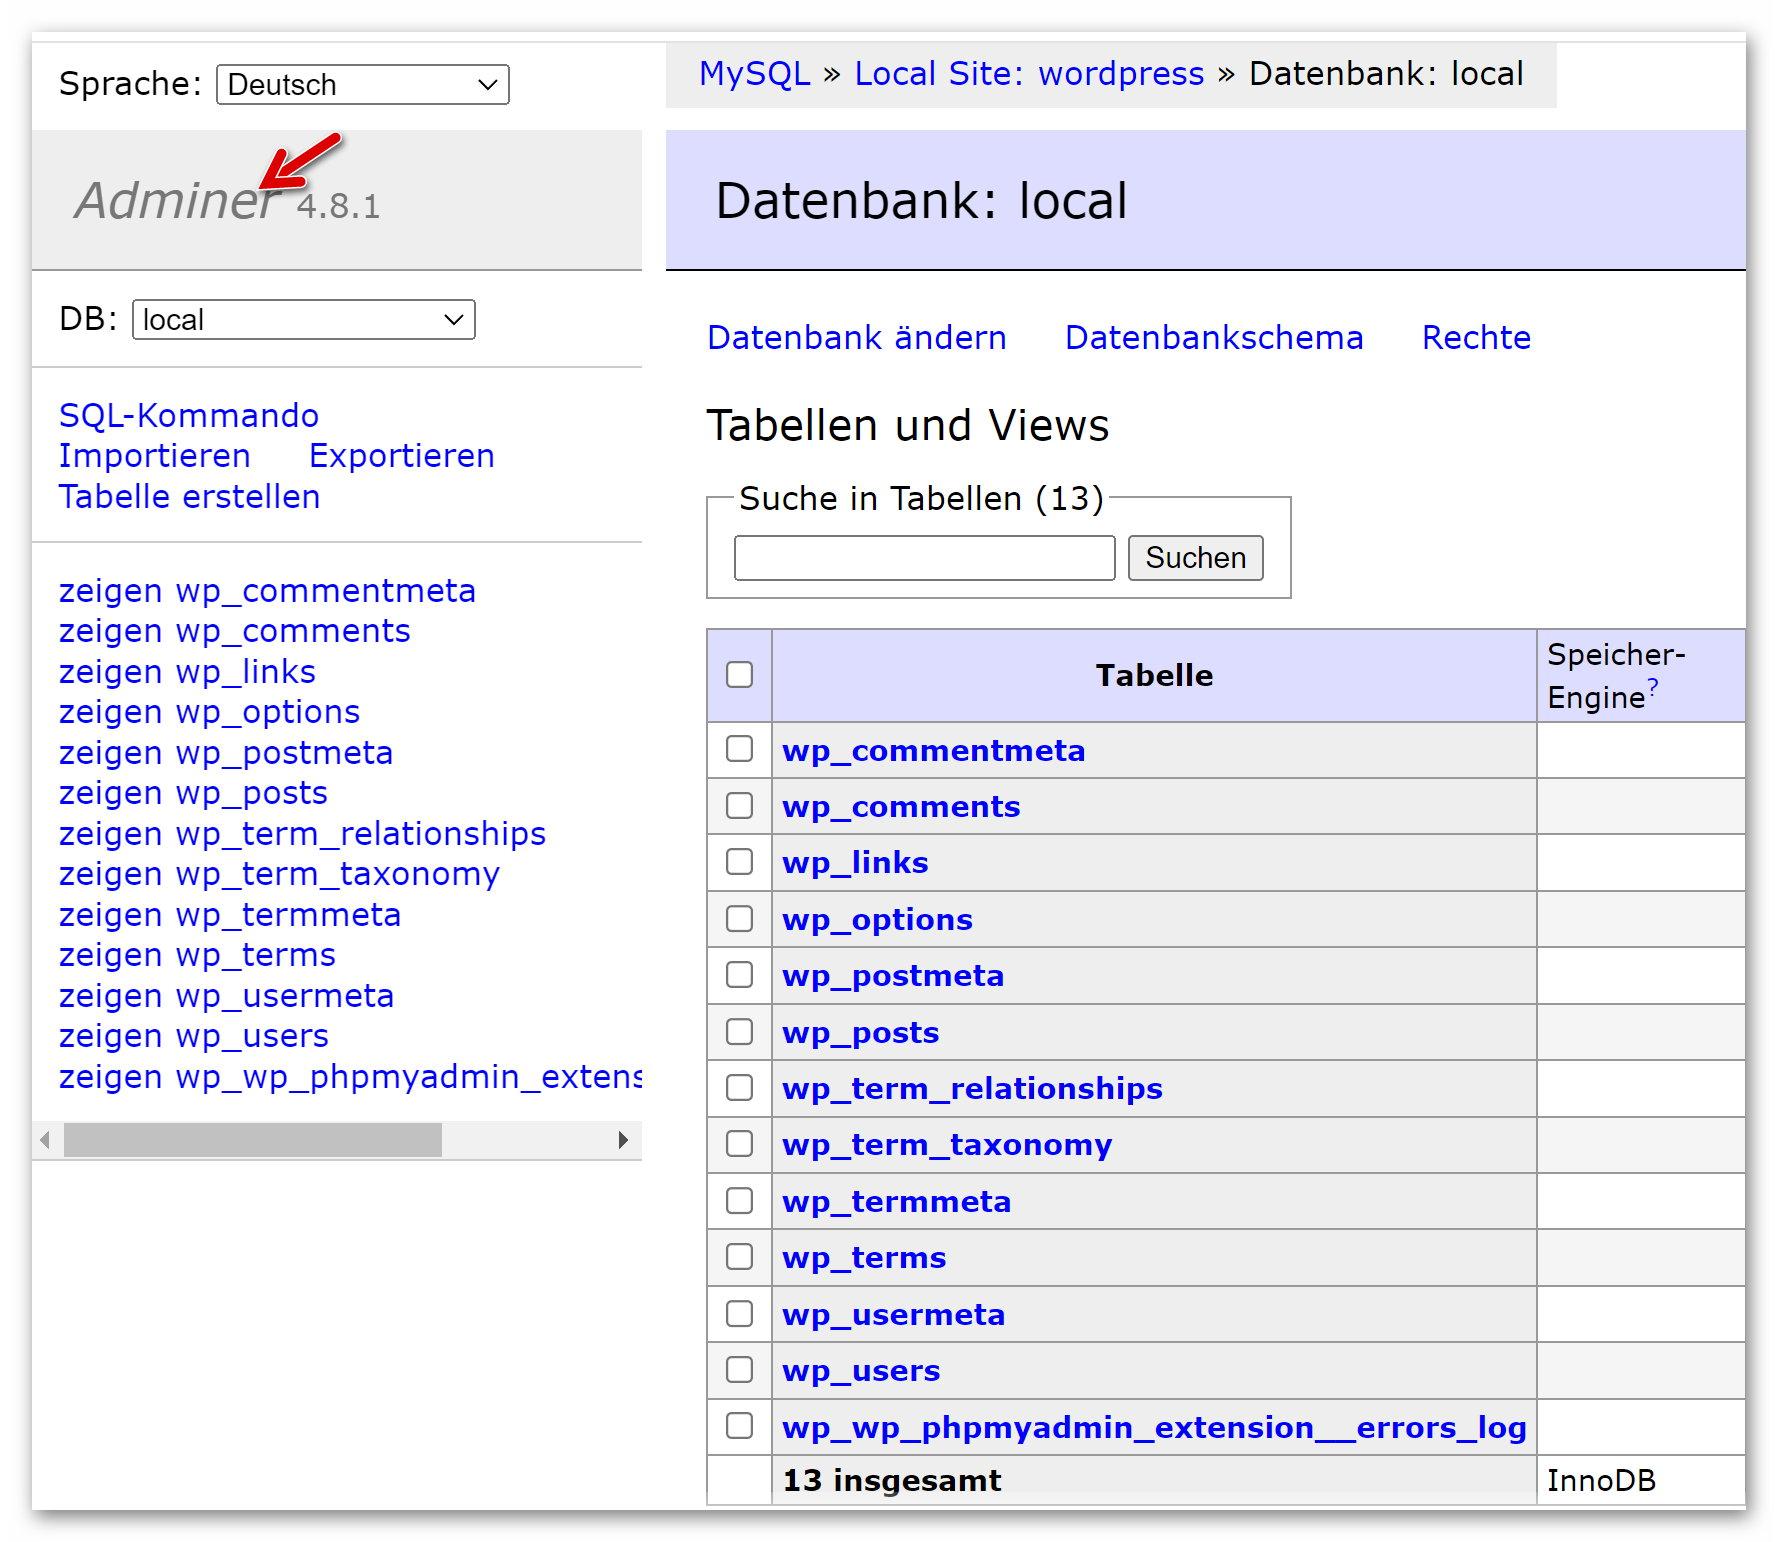
Task: Click left arrow of horizontal scrollbar
Action: 45,1140
